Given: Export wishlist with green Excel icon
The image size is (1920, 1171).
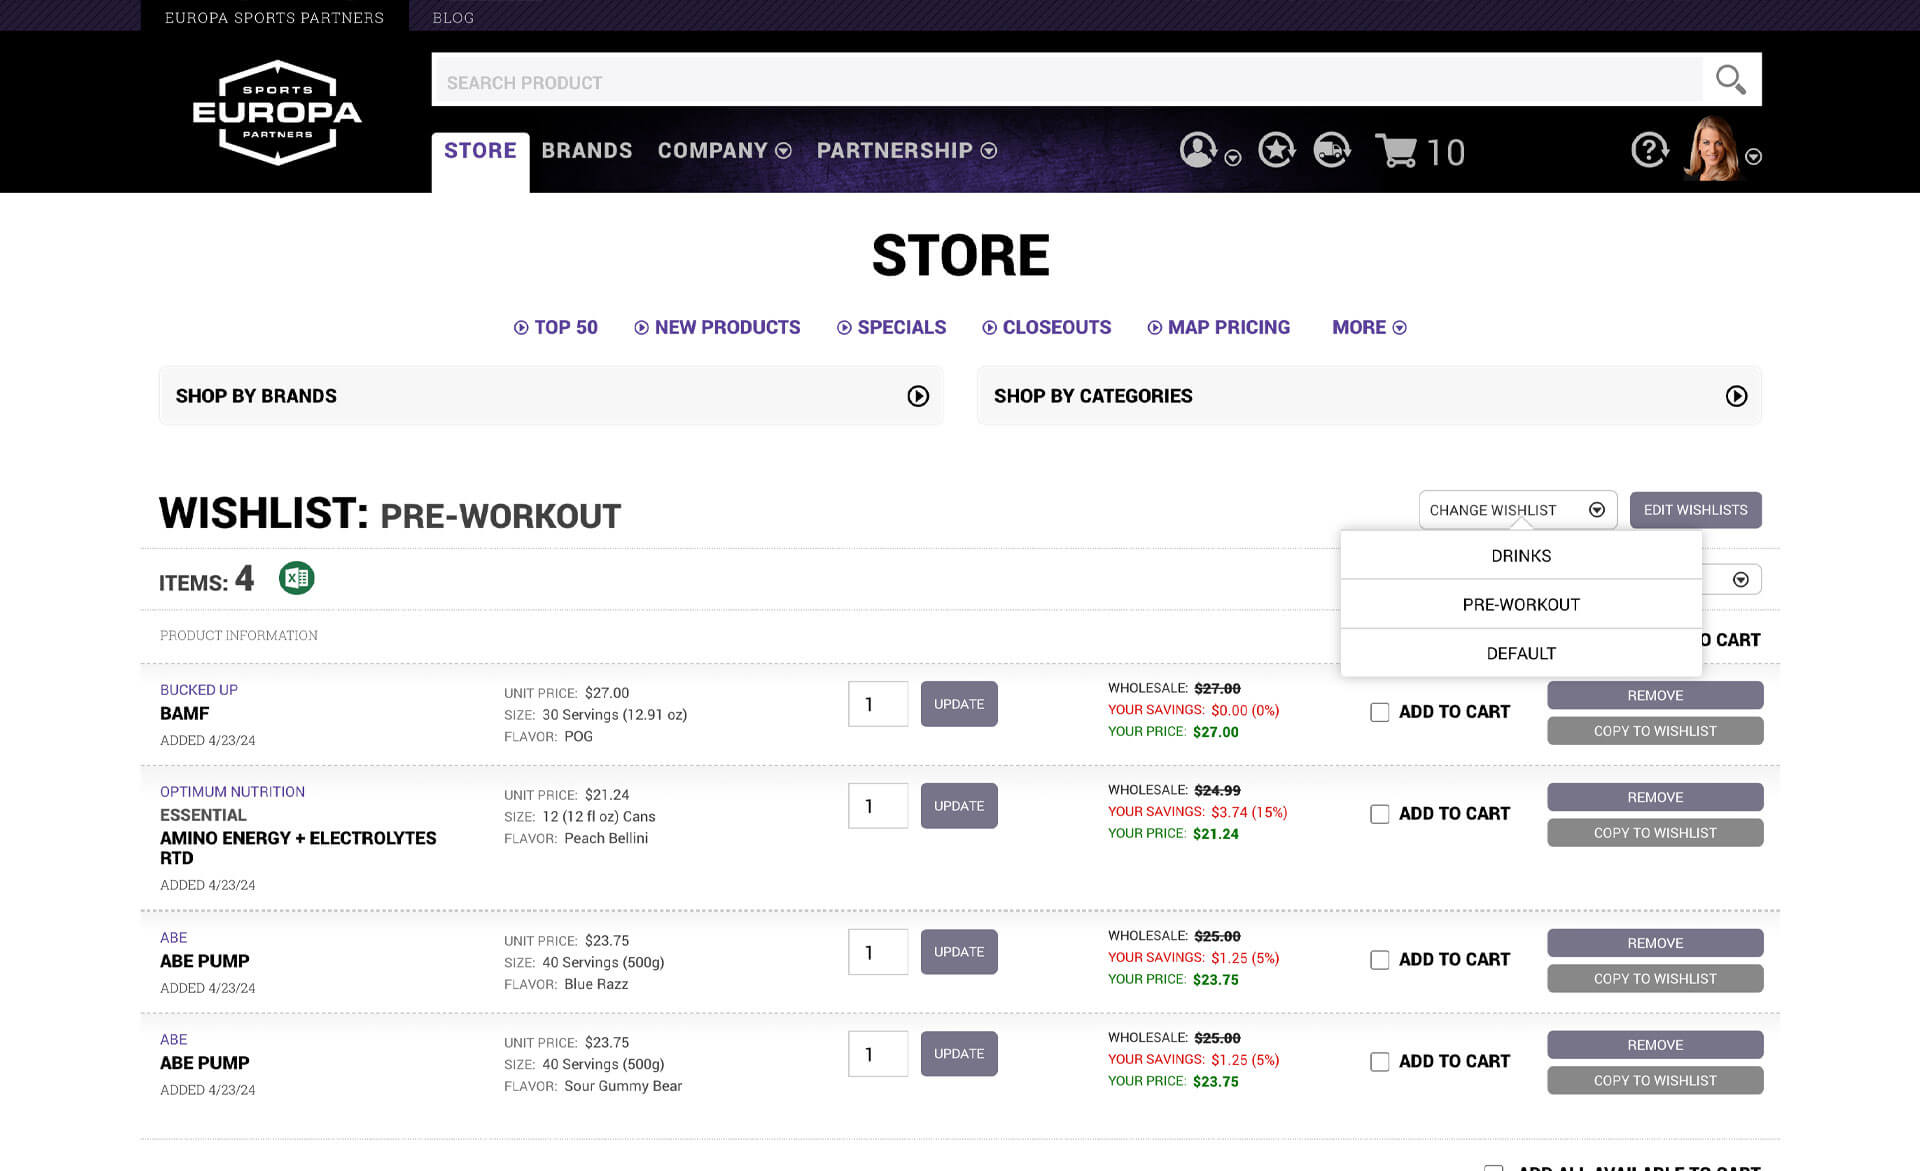Looking at the screenshot, I should pos(296,578).
